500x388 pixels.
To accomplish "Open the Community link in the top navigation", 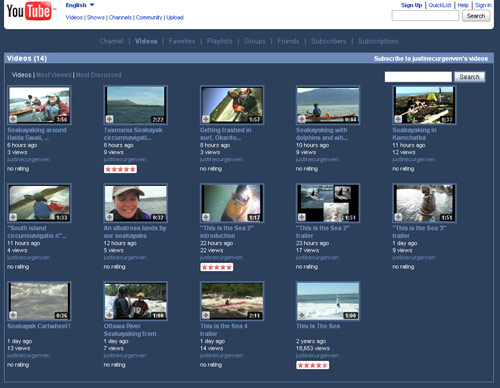I will 149,17.
